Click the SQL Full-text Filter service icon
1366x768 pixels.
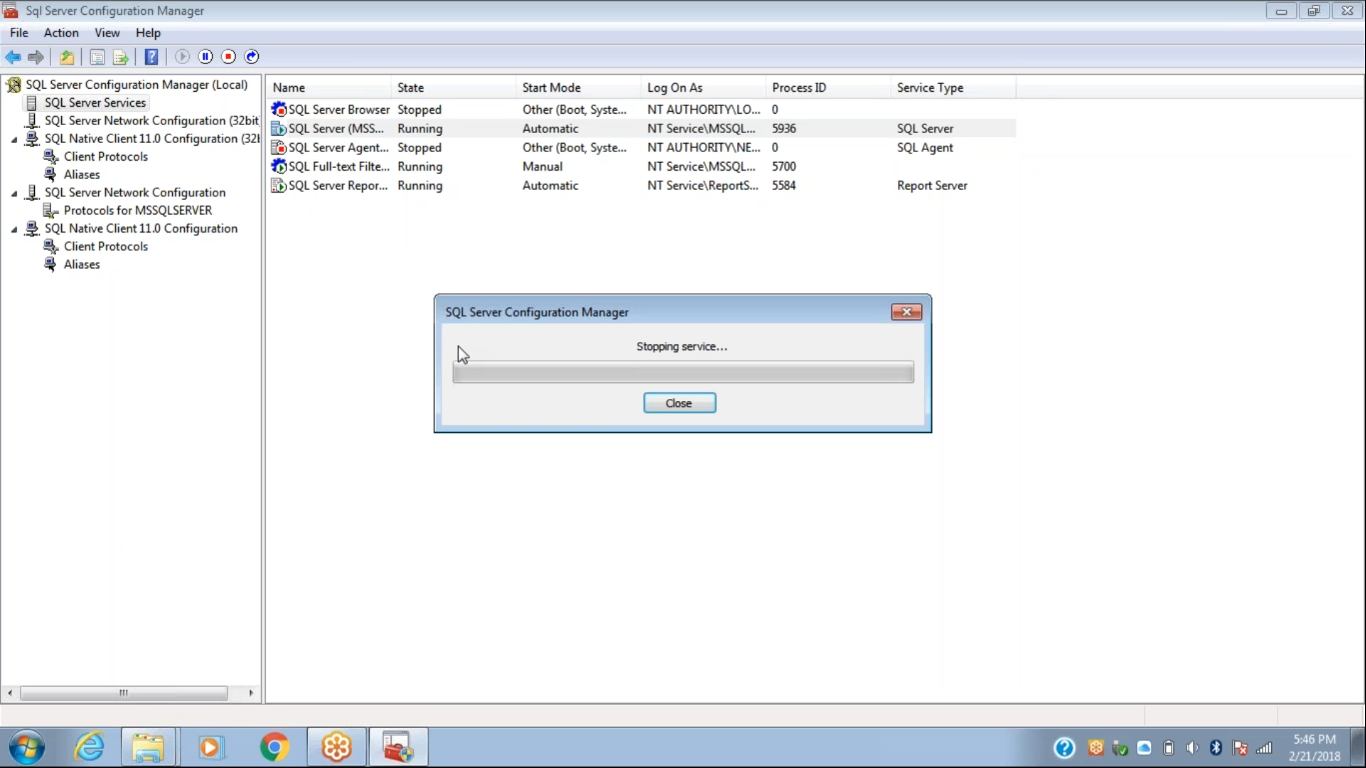[x=279, y=167]
